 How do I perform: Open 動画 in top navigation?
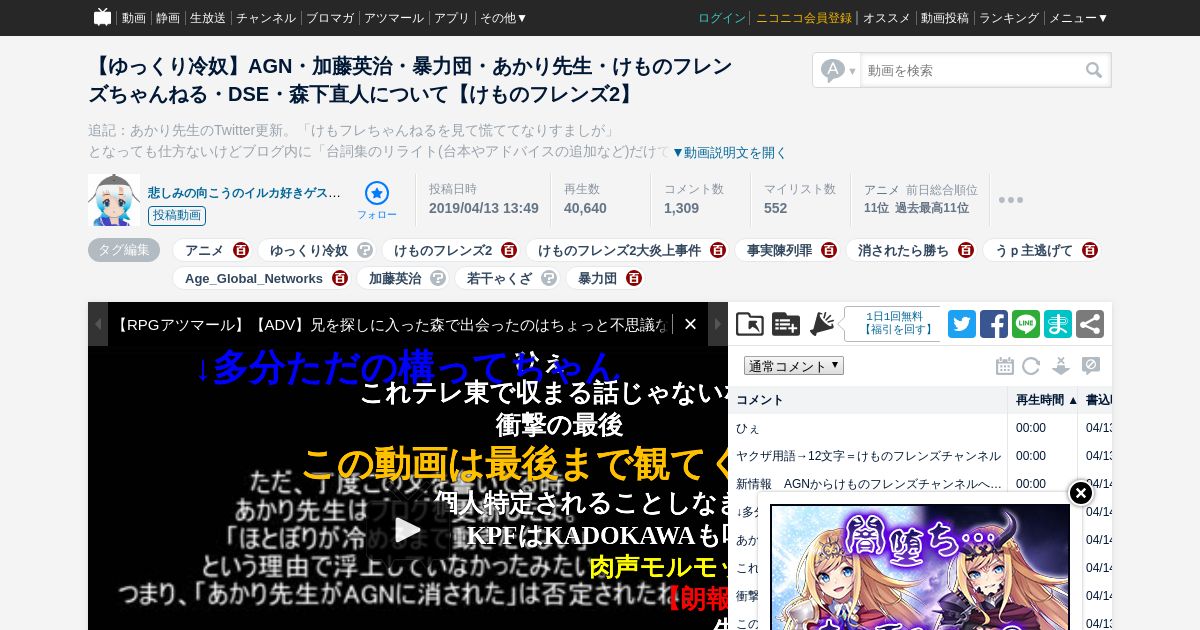tap(134, 18)
